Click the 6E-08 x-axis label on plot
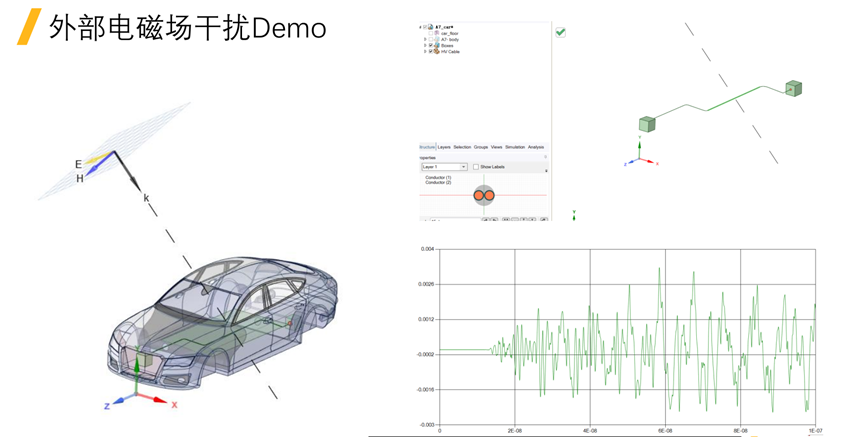Screen dimensions: 865x437 click(x=665, y=430)
